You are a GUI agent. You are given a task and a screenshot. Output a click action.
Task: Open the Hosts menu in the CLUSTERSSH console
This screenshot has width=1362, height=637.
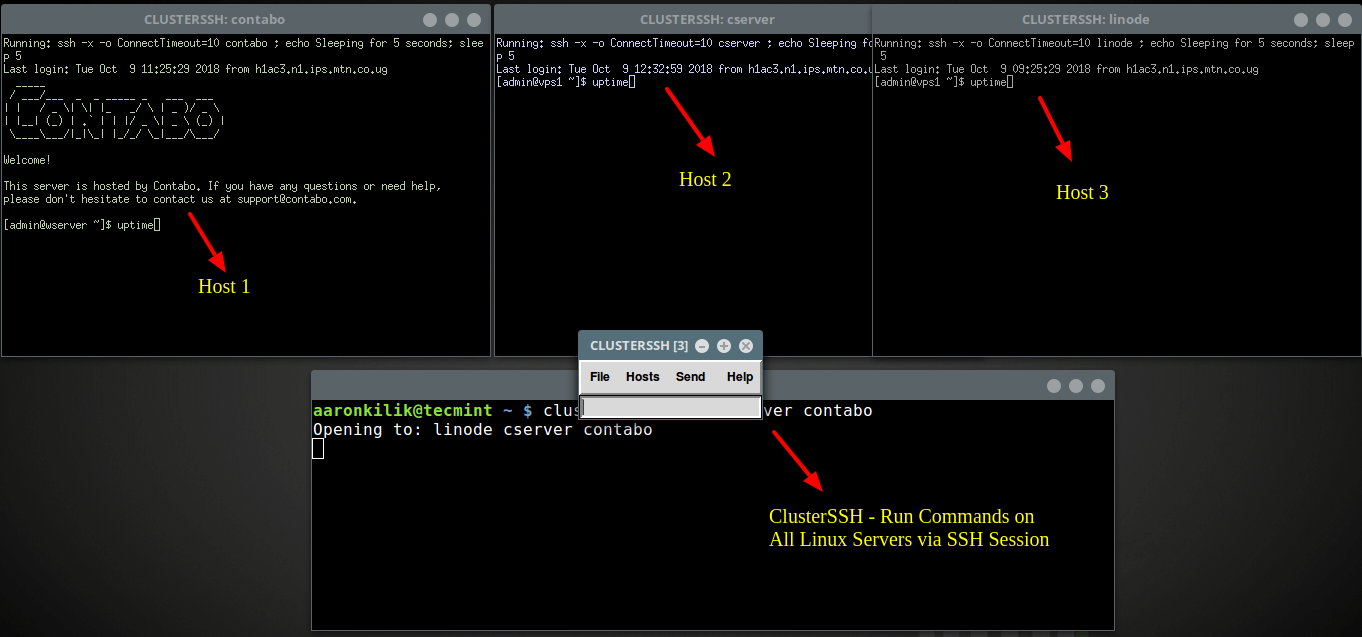(642, 377)
